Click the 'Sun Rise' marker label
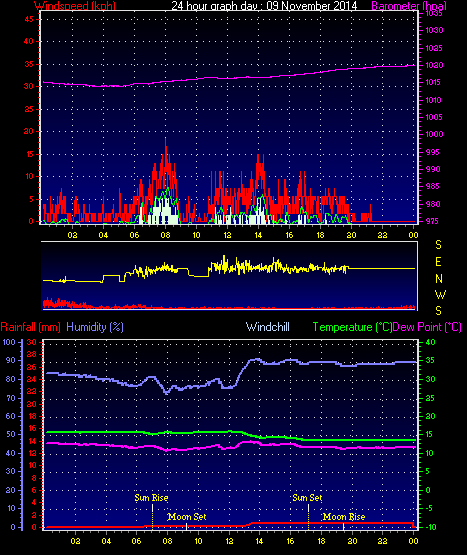Screen dimensions: 467x555 pyautogui.click(x=151, y=498)
